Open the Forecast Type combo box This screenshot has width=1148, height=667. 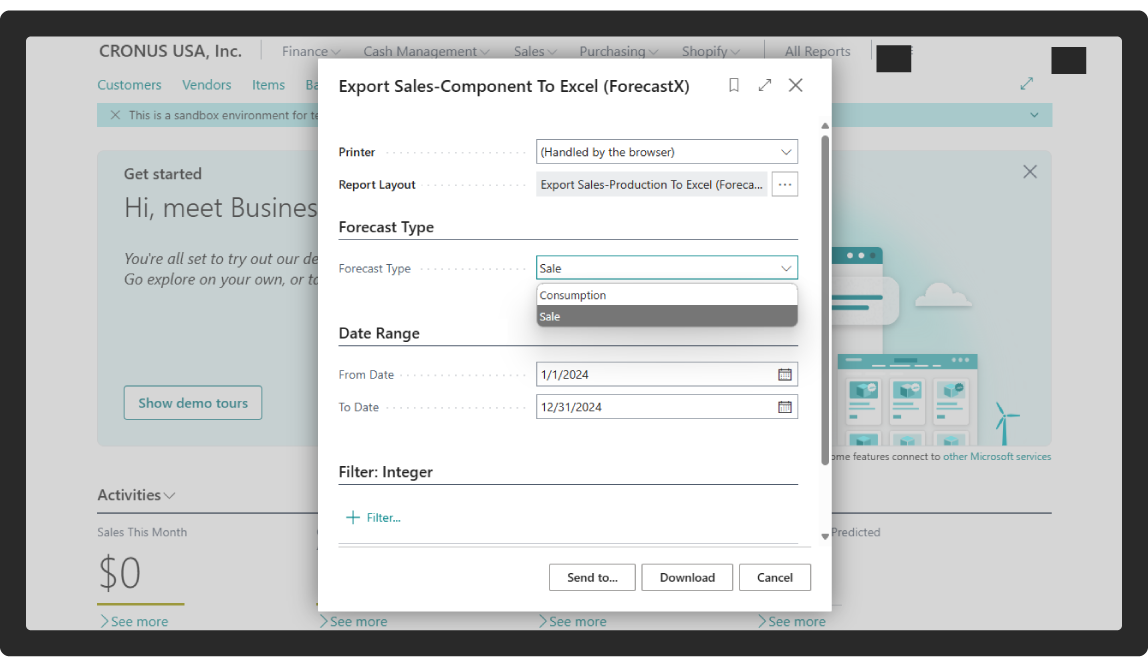click(666, 268)
